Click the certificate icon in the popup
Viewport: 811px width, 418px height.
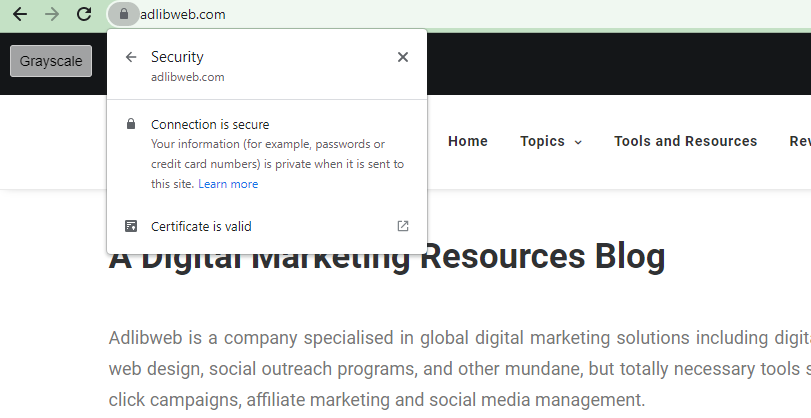pyautogui.click(x=131, y=226)
